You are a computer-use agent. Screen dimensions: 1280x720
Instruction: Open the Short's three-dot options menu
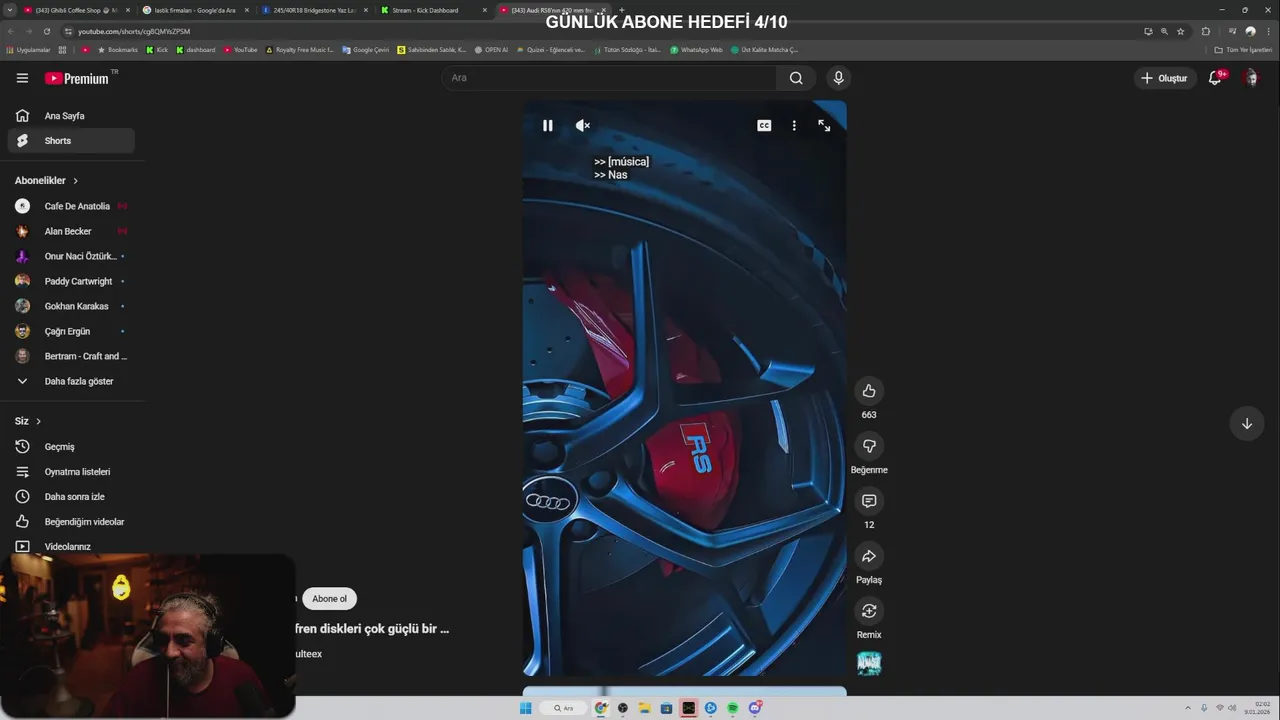pos(794,125)
